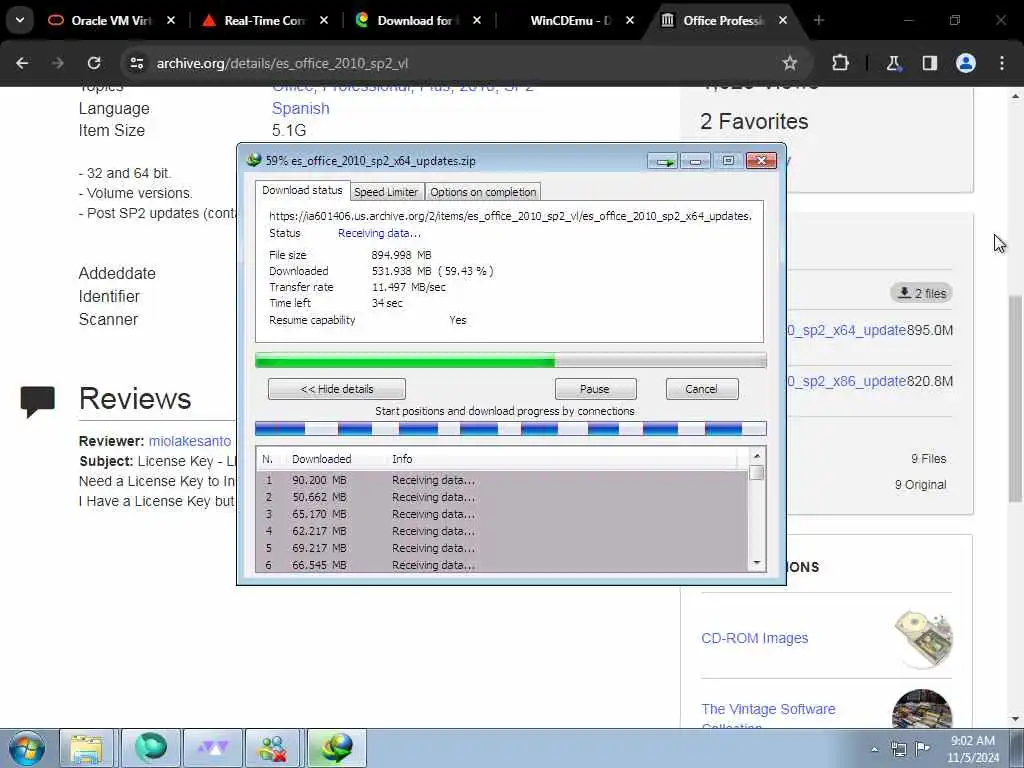The height and width of the screenshot is (768, 1024).
Task: Click the CD-ROM Images thumbnail
Action: [923, 639]
